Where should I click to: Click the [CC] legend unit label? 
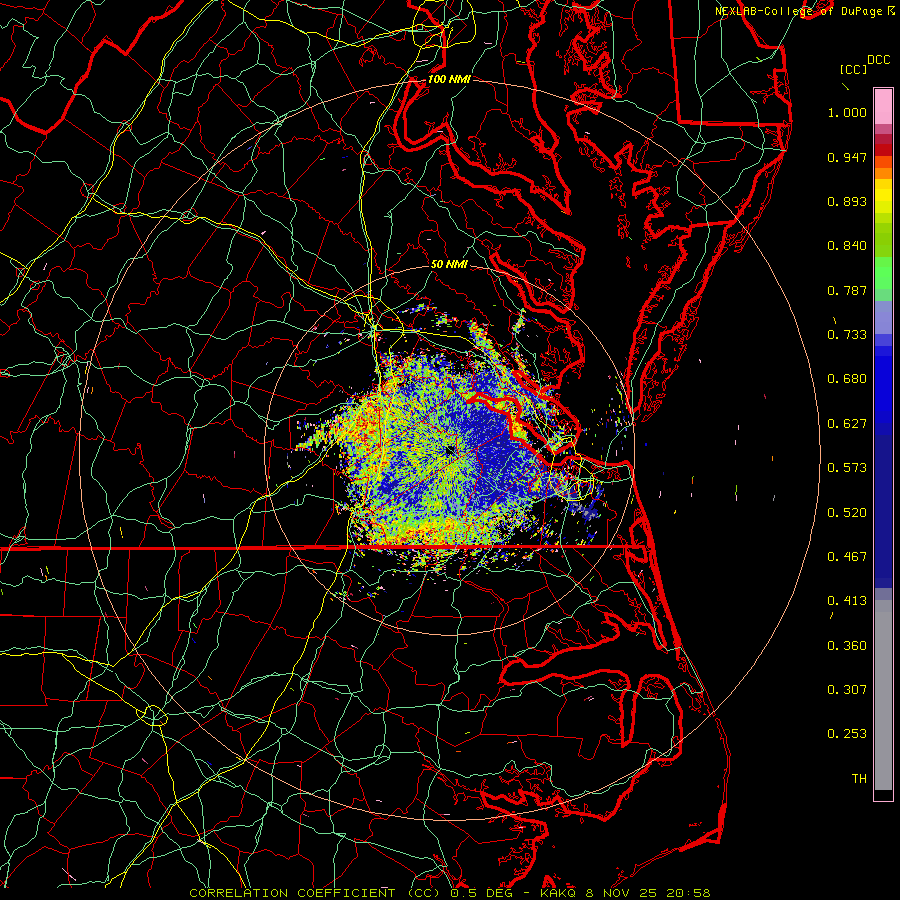tap(853, 69)
